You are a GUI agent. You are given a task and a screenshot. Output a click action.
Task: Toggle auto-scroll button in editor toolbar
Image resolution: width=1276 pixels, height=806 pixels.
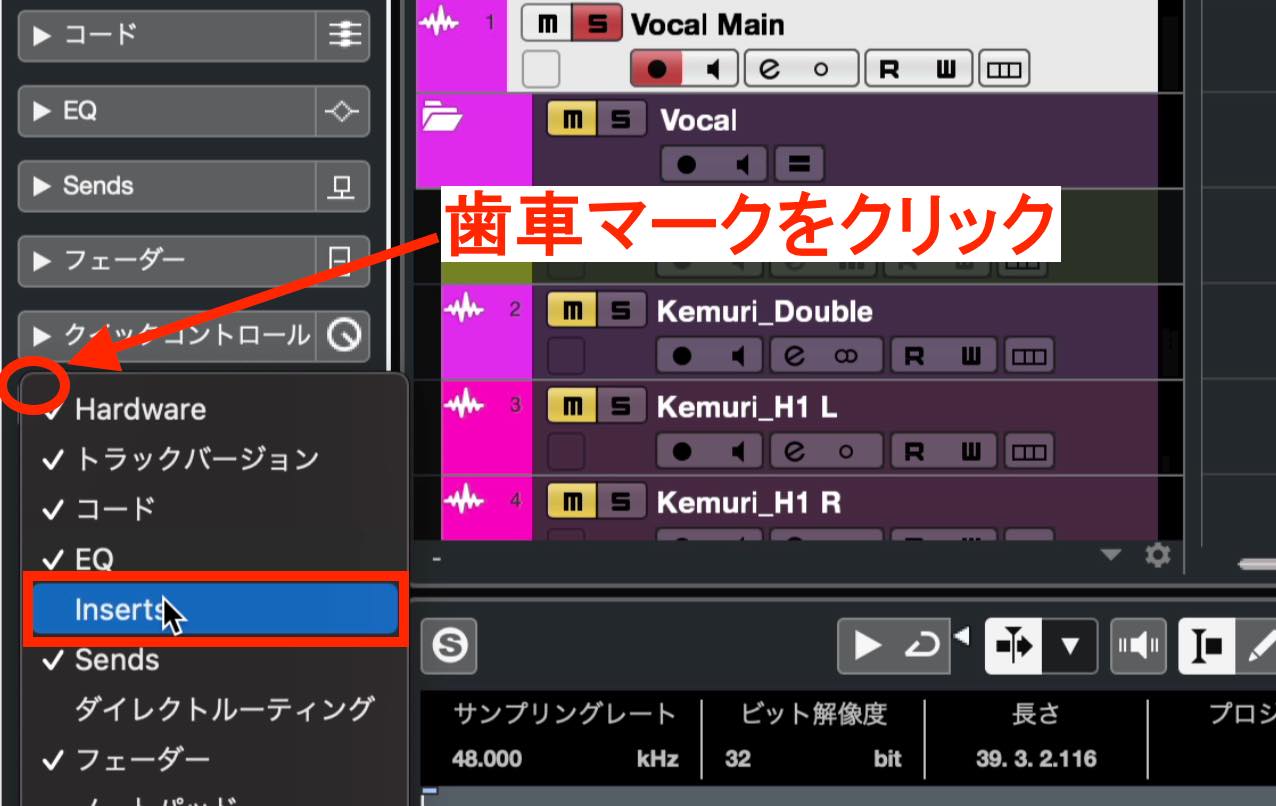[x=1014, y=646]
